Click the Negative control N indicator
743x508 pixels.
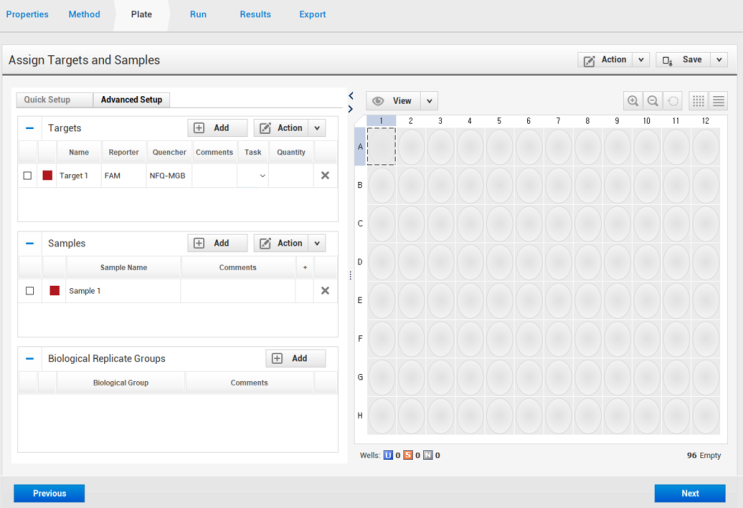click(428, 455)
